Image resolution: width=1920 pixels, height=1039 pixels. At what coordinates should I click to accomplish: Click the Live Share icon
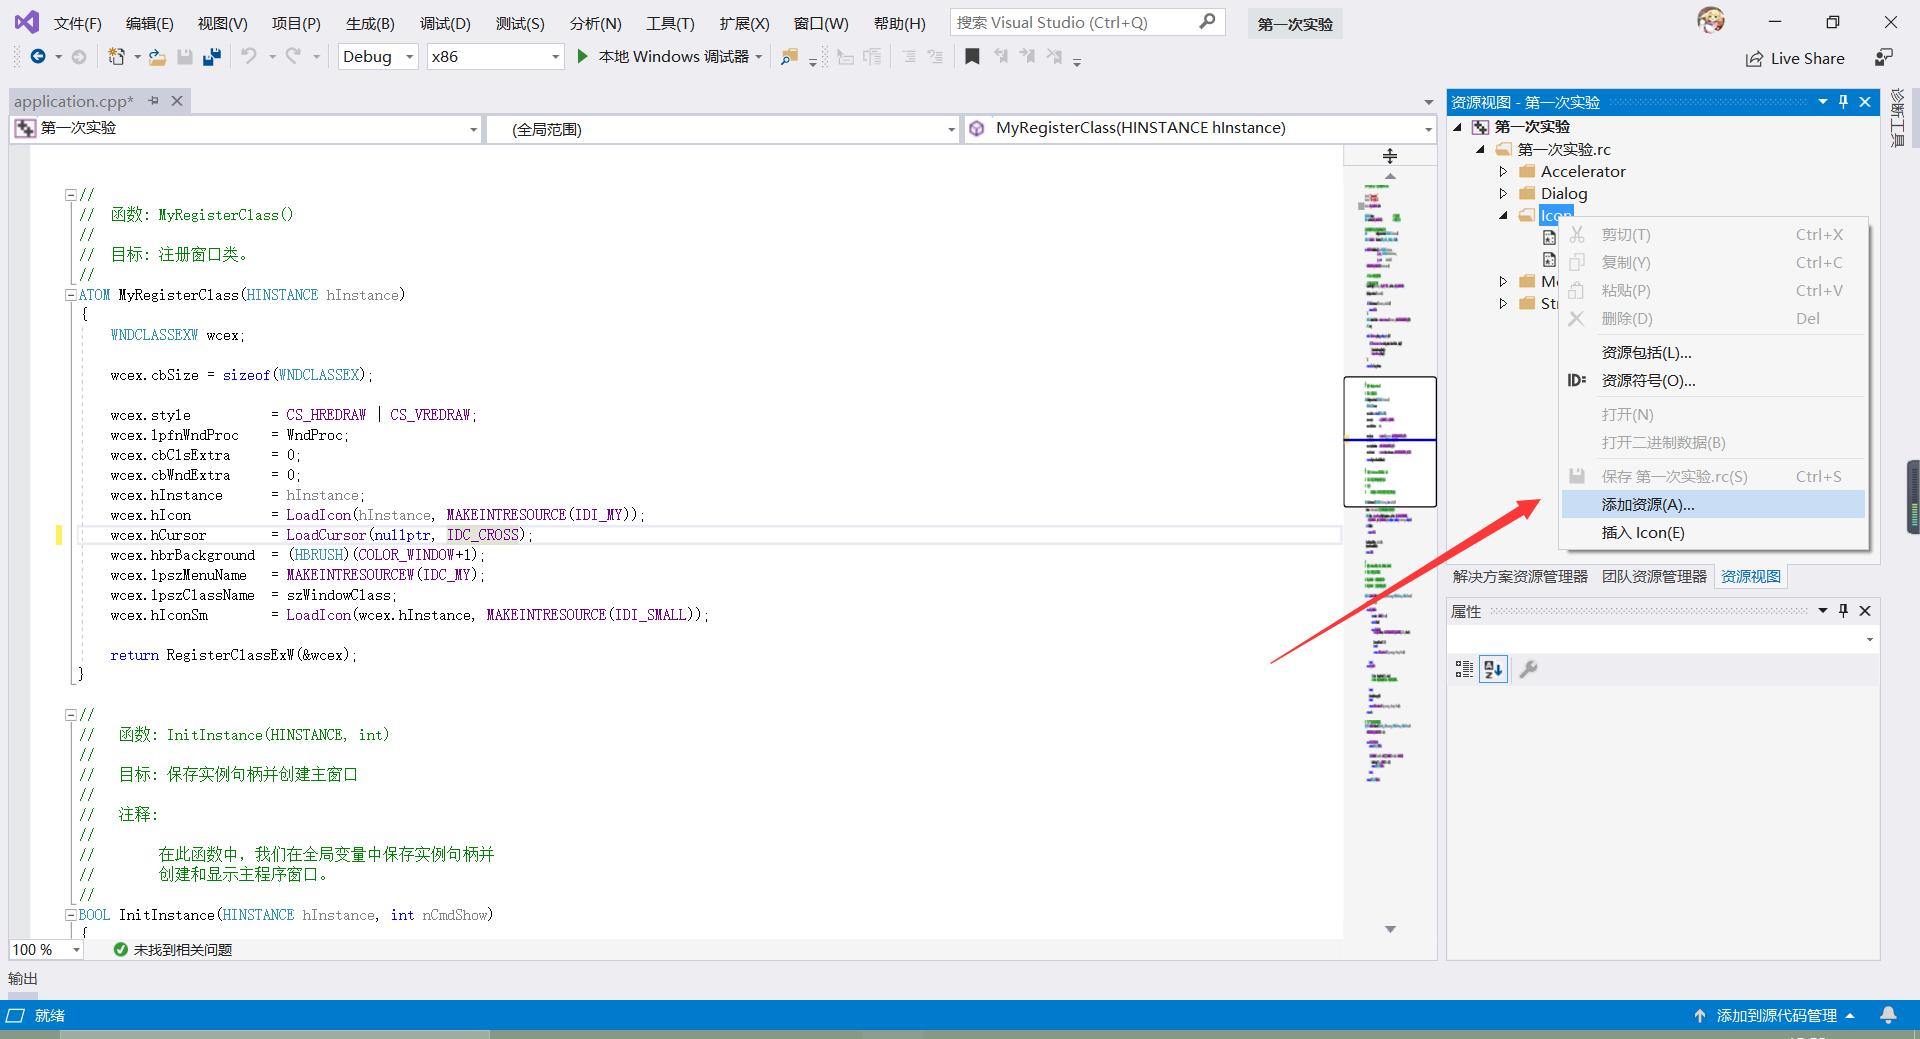click(1754, 59)
